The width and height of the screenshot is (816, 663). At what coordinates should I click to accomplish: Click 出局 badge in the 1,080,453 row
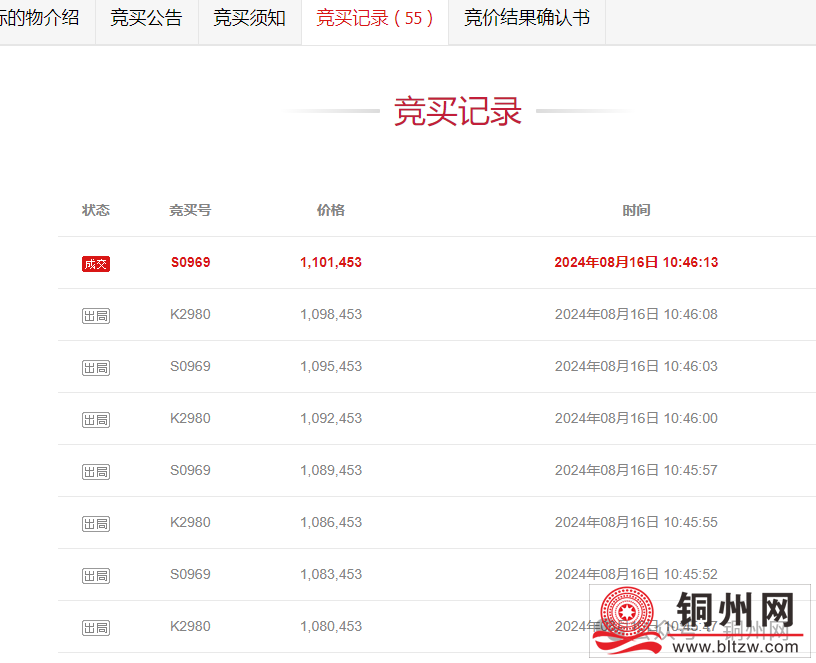[96, 628]
